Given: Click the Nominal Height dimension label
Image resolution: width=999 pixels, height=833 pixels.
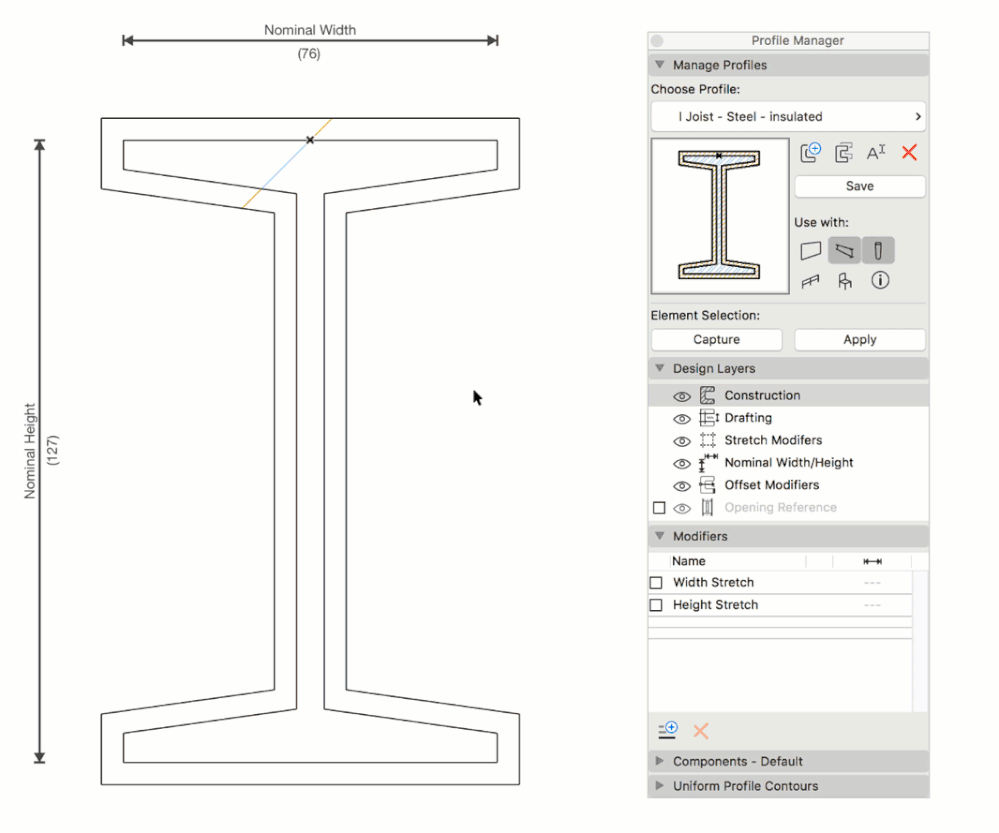Looking at the screenshot, I should (x=29, y=451).
